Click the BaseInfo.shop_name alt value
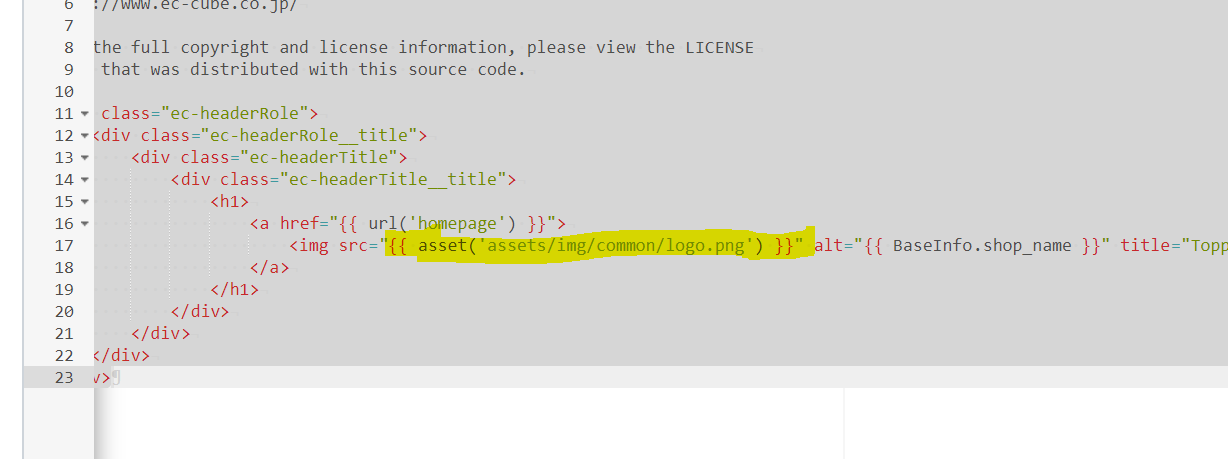The width and height of the screenshot is (1228, 459). pos(981,245)
